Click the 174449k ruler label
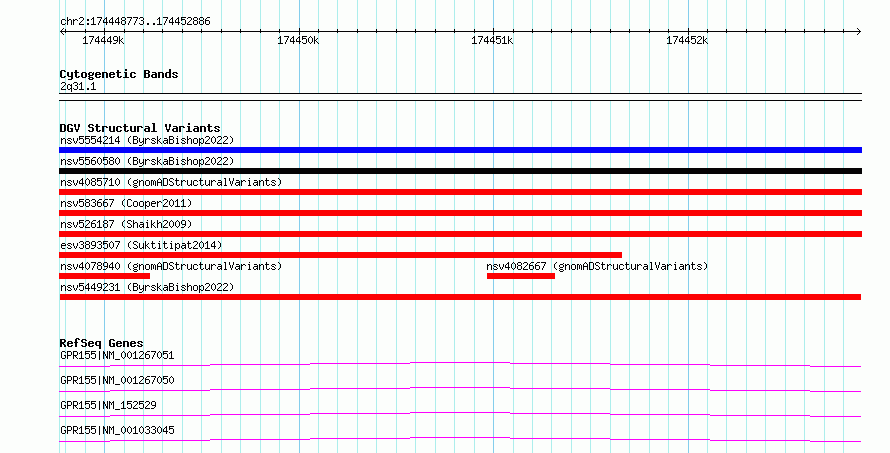This screenshot has width=890, height=453. [103, 40]
